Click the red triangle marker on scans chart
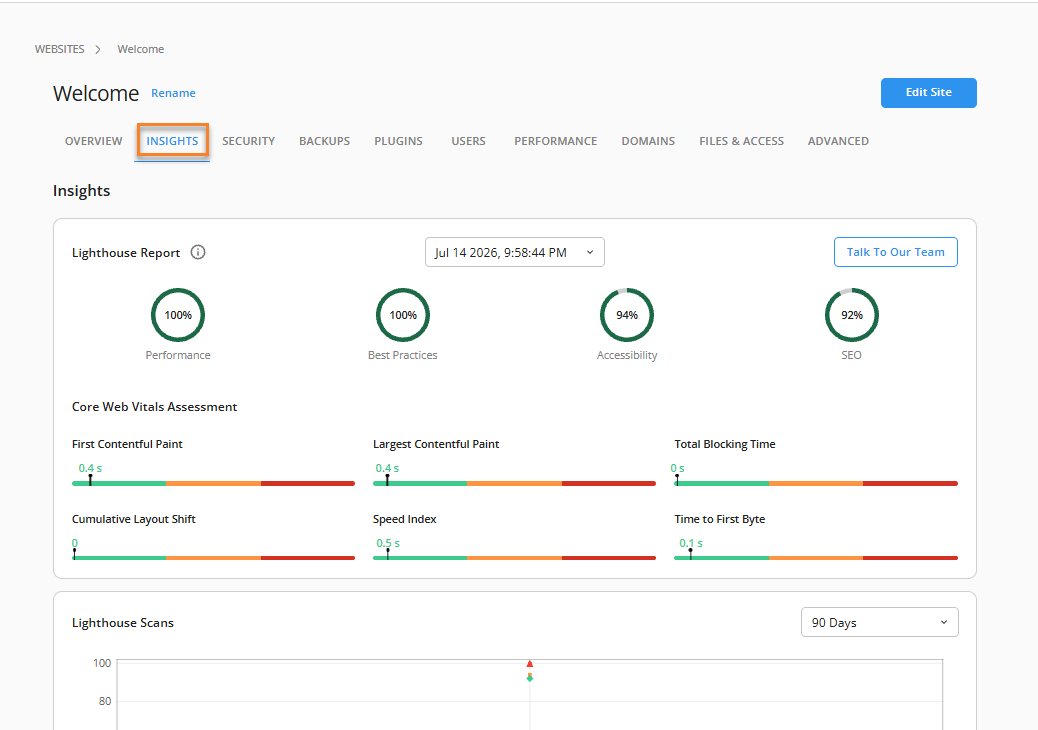This screenshot has height=730, width=1038. point(530,664)
